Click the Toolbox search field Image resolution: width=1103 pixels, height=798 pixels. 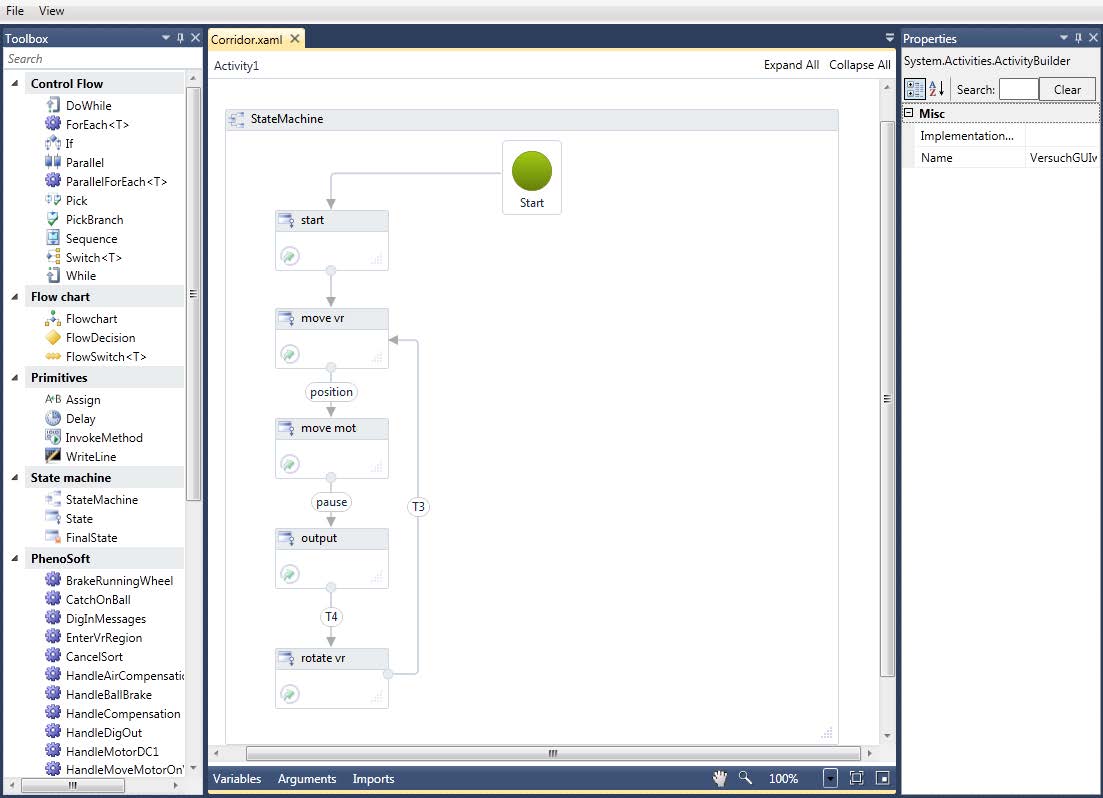pos(95,59)
